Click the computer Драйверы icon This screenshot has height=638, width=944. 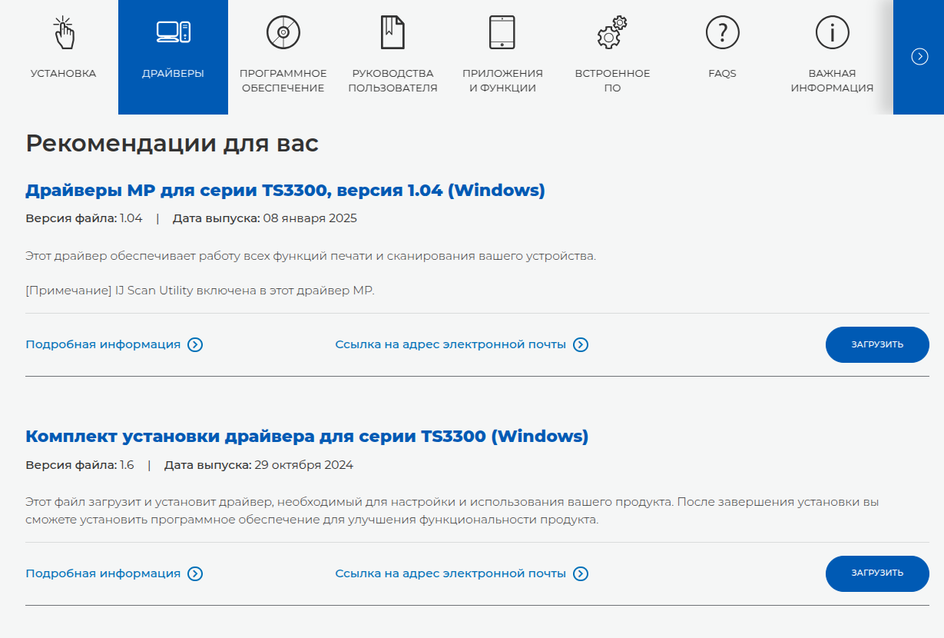pyautogui.click(x=173, y=32)
